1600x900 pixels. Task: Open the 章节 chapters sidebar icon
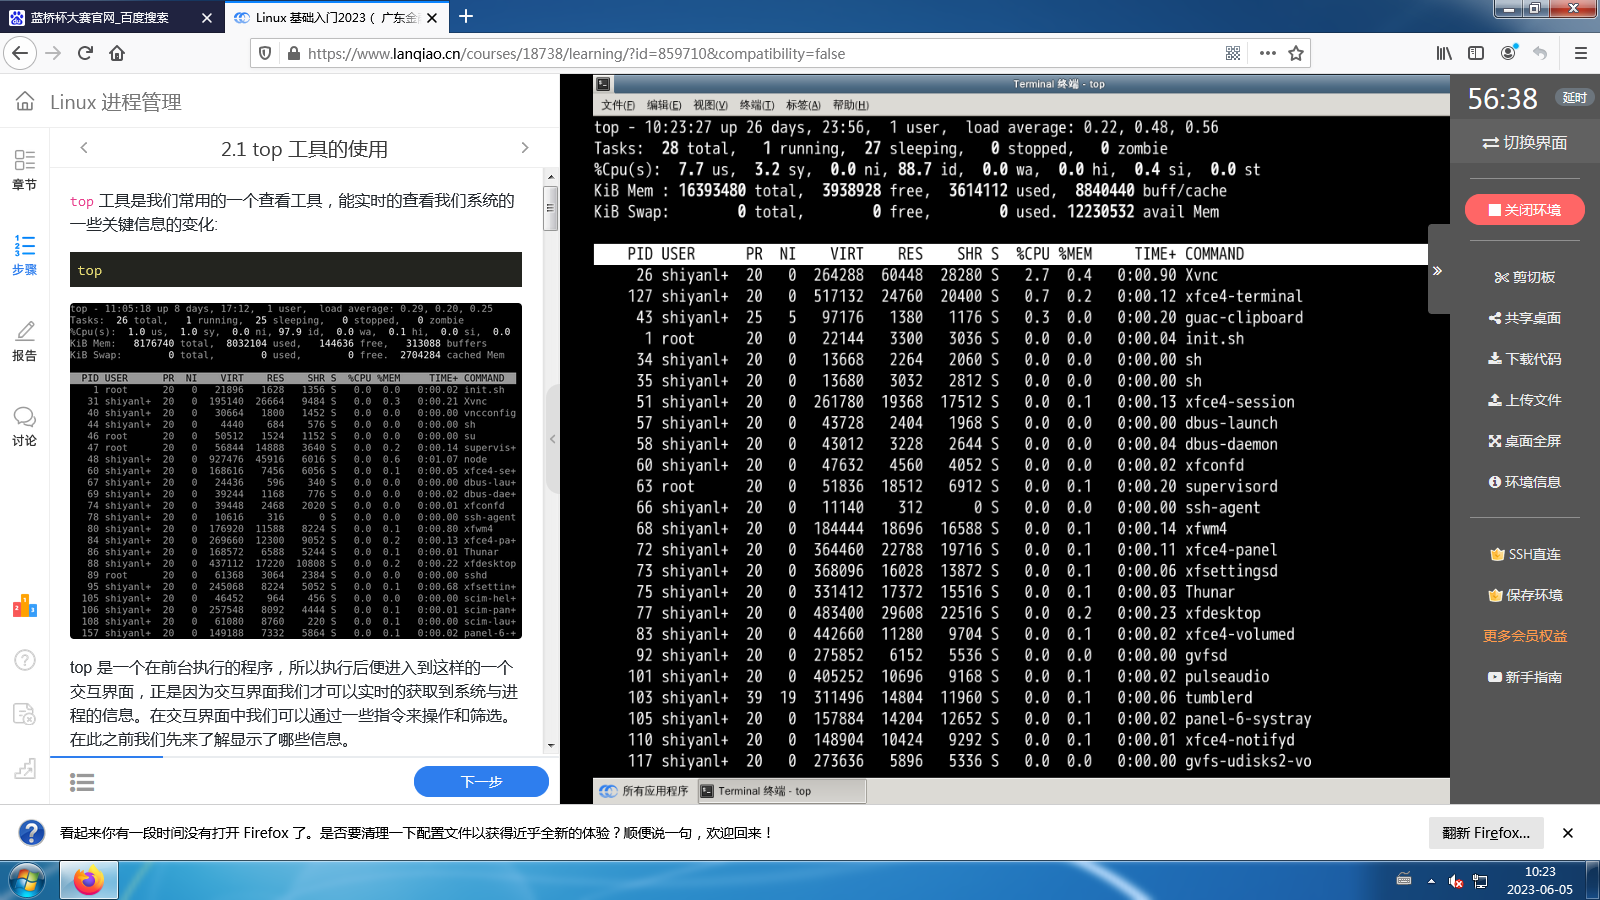tap(25, 169)
